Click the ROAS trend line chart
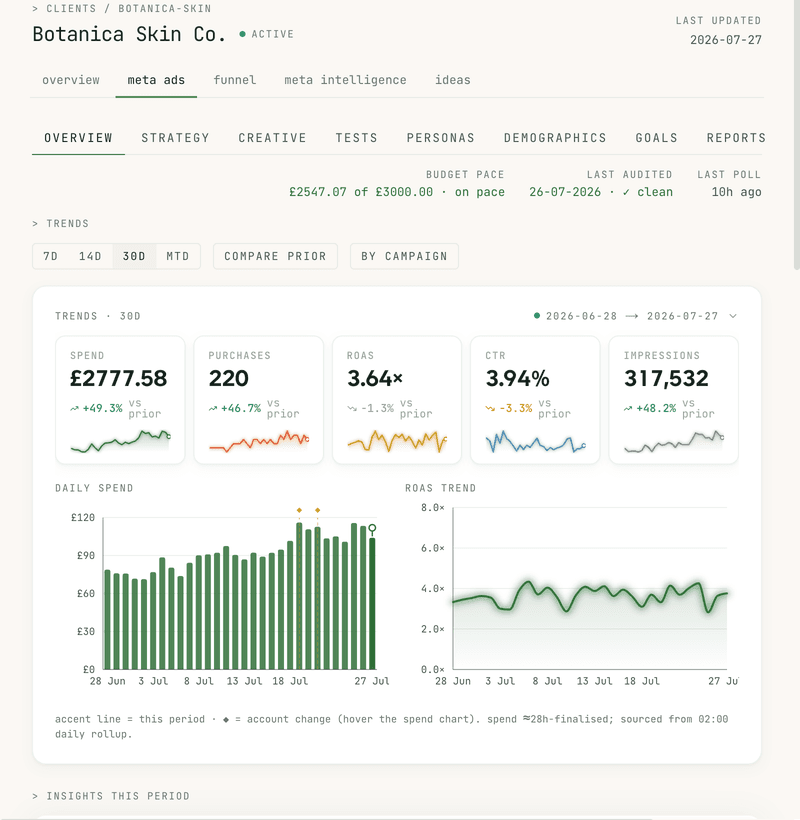 coord(590,596)
